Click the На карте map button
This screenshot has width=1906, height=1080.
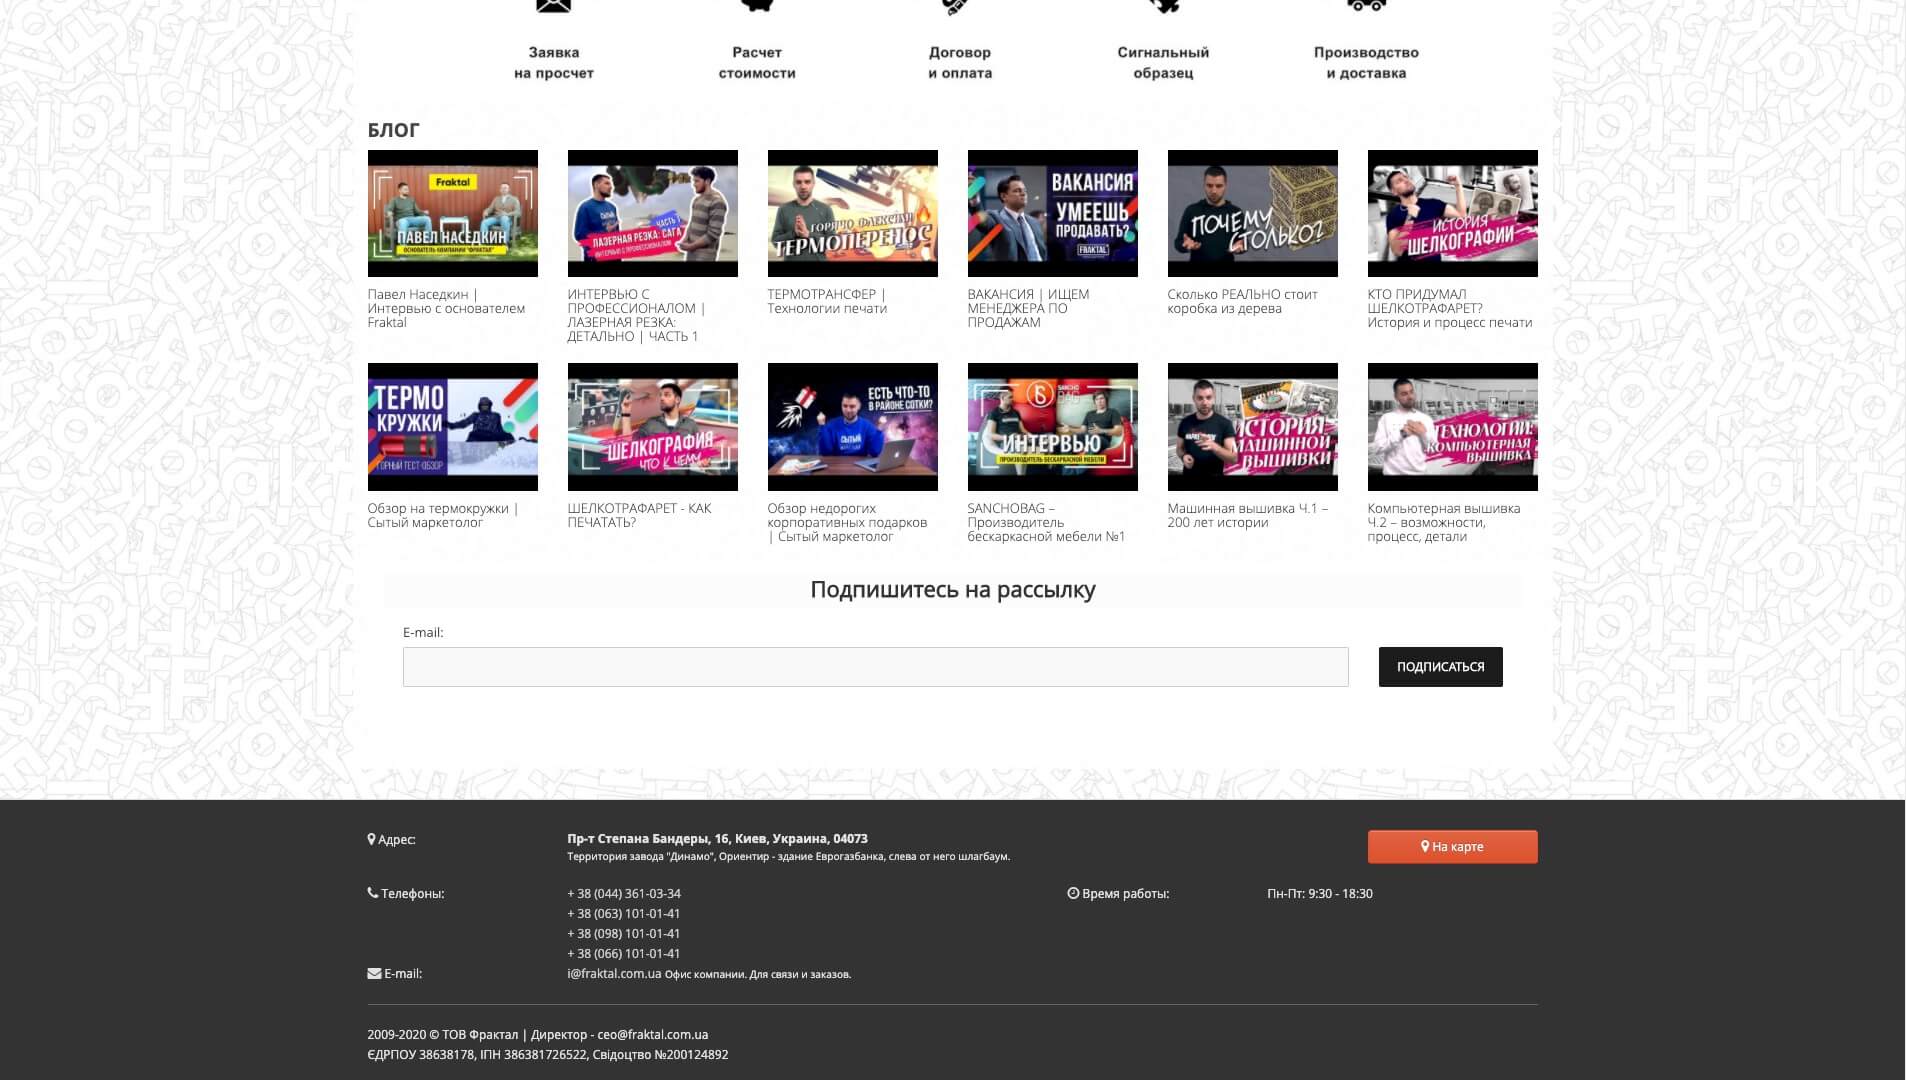click(1452, 847)
